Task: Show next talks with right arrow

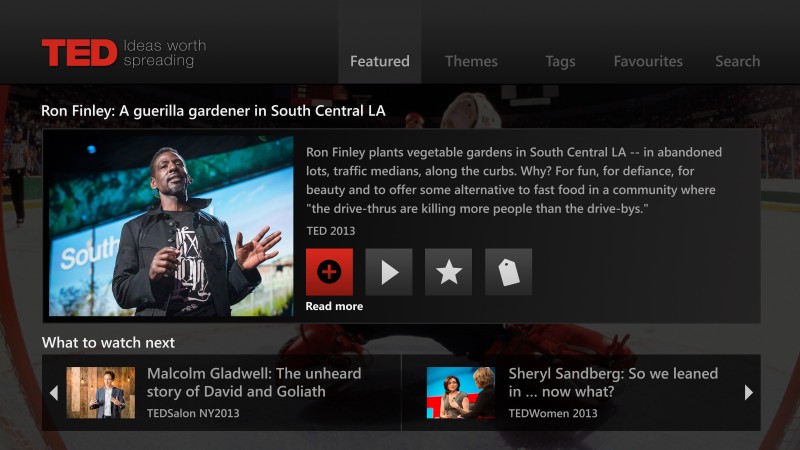Action: tap(748, 392)
